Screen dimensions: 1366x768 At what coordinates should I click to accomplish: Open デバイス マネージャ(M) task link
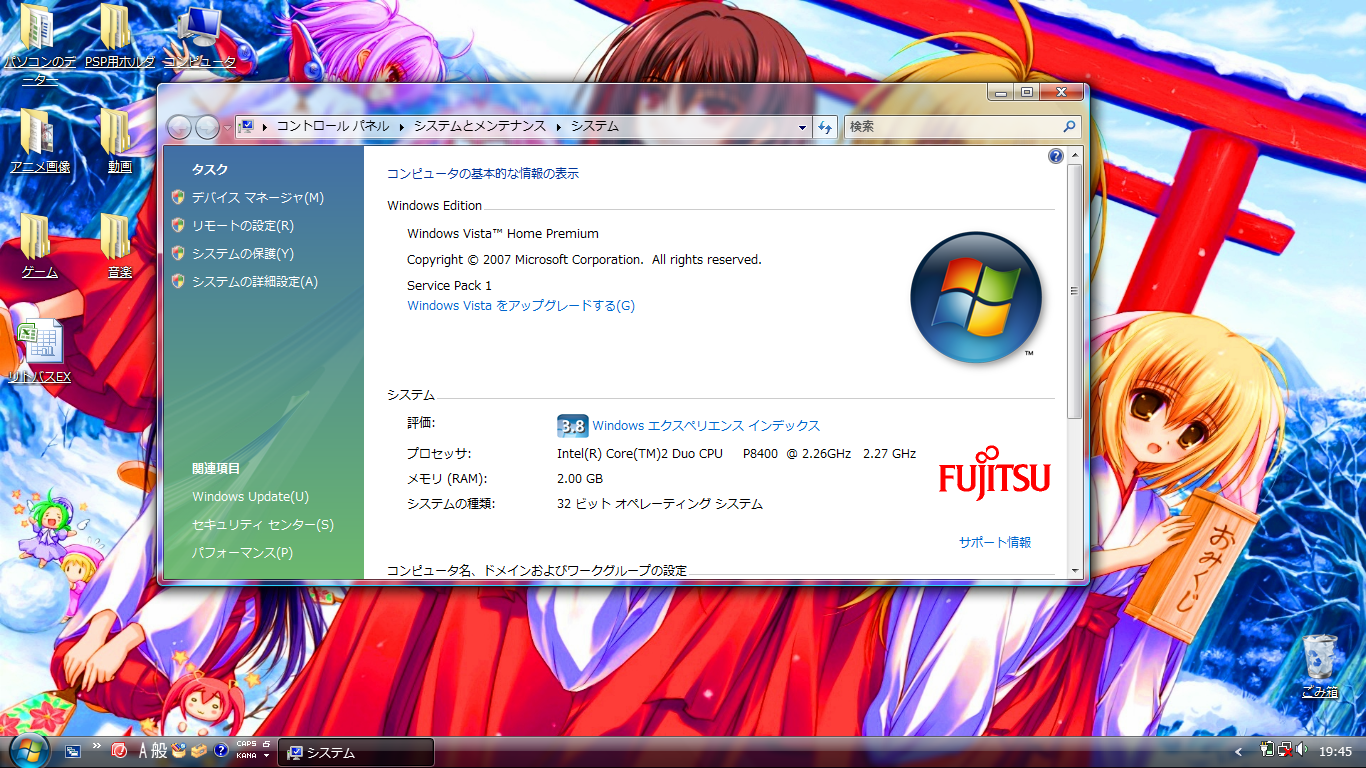[x=258, y=198]
